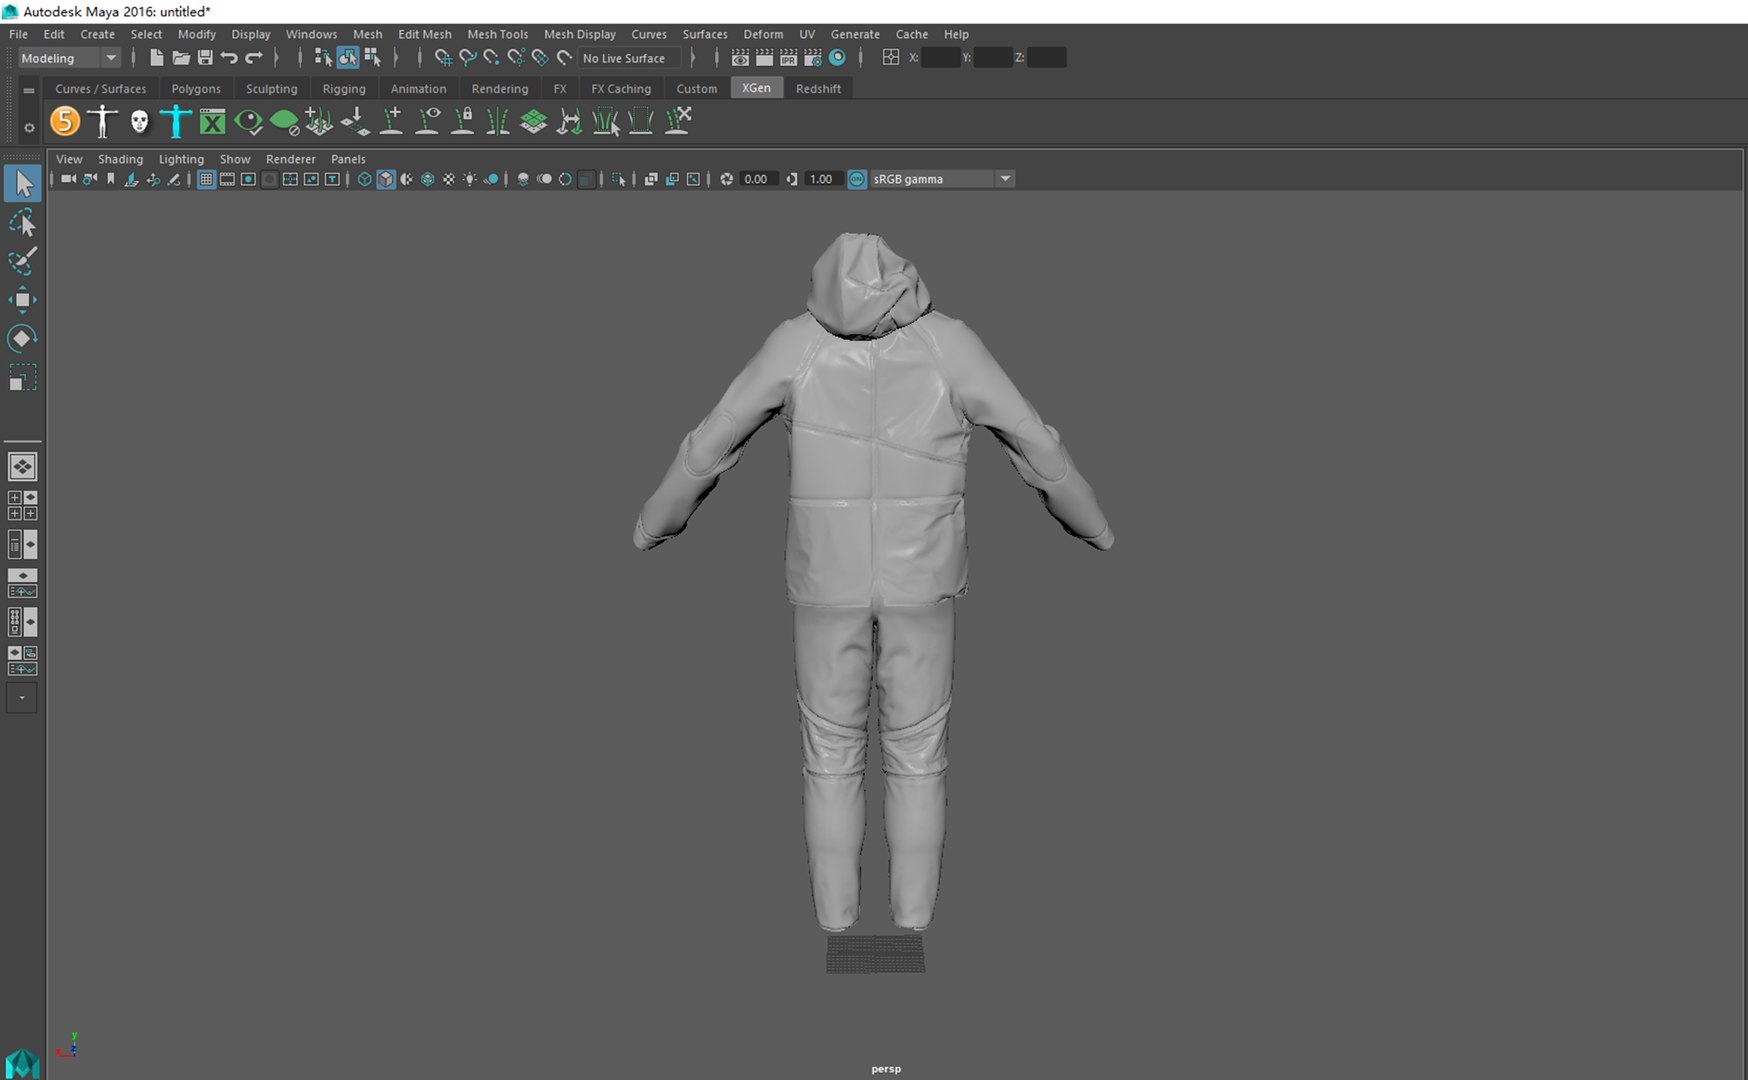Click No Live Surface field
Image resolution: width=1748 pixels, height=1080 pixels.
point(628,58)
